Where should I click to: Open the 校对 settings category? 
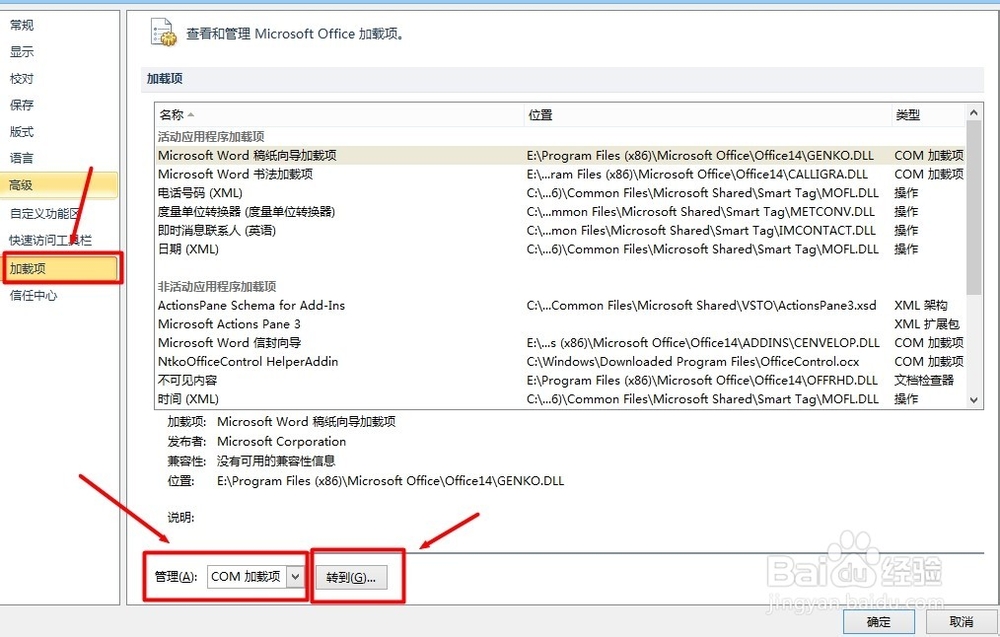click(22, 78)
